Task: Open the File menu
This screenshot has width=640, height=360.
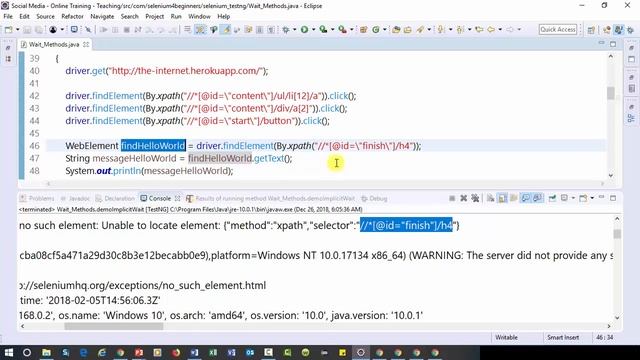Action: pyautogui.click(x=8, y=16)
